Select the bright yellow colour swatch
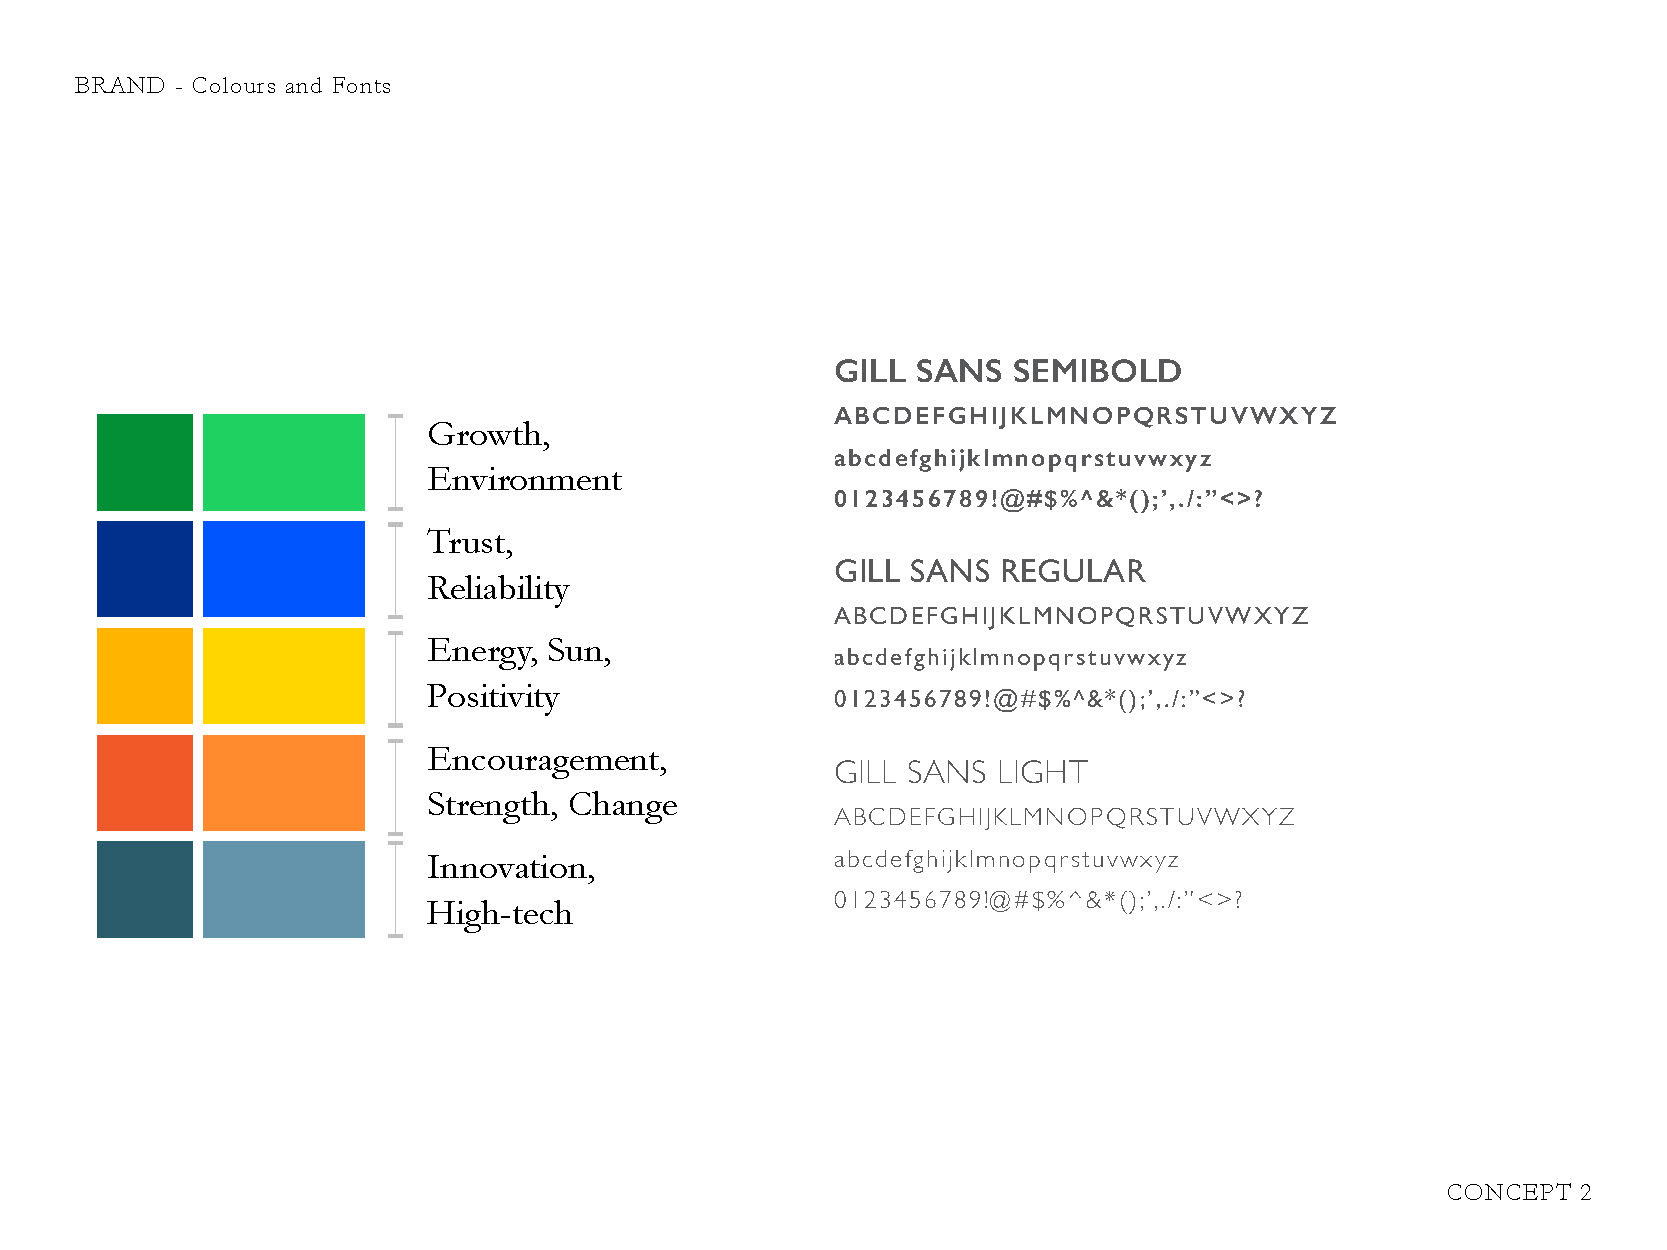The width and height of the screenshot is (1667, 1250). coord(284,676)
